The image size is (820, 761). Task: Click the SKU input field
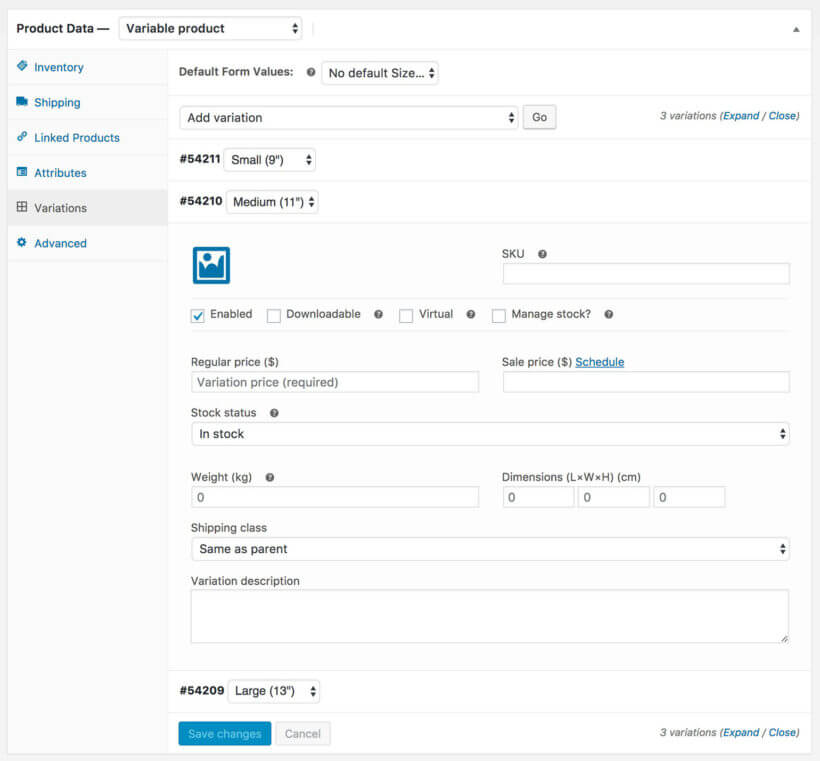tap(645, 273)
